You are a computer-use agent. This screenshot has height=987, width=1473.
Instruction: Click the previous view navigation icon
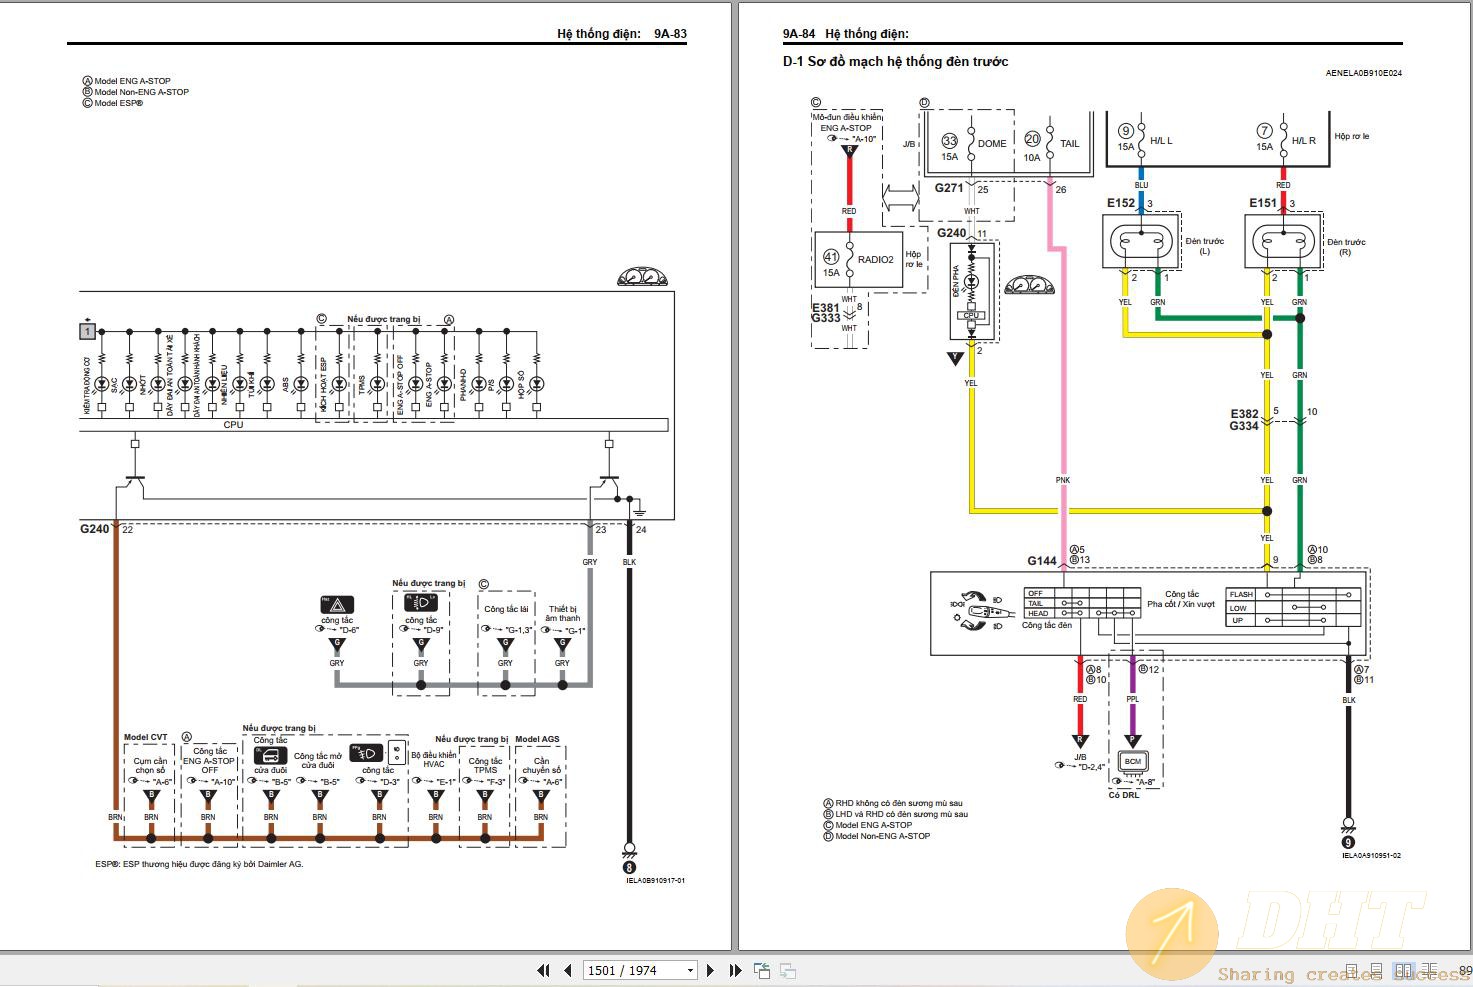[762, 970]
